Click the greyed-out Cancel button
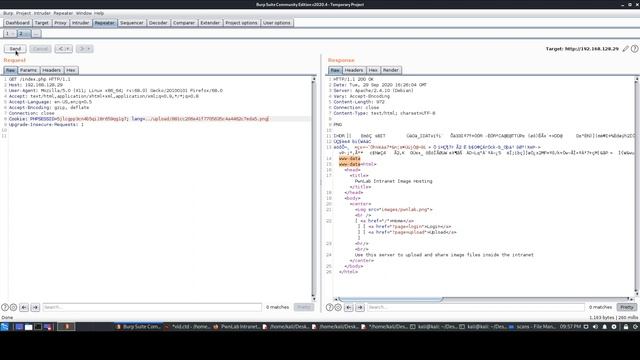The image size is (640, 360). coord(40,49)
